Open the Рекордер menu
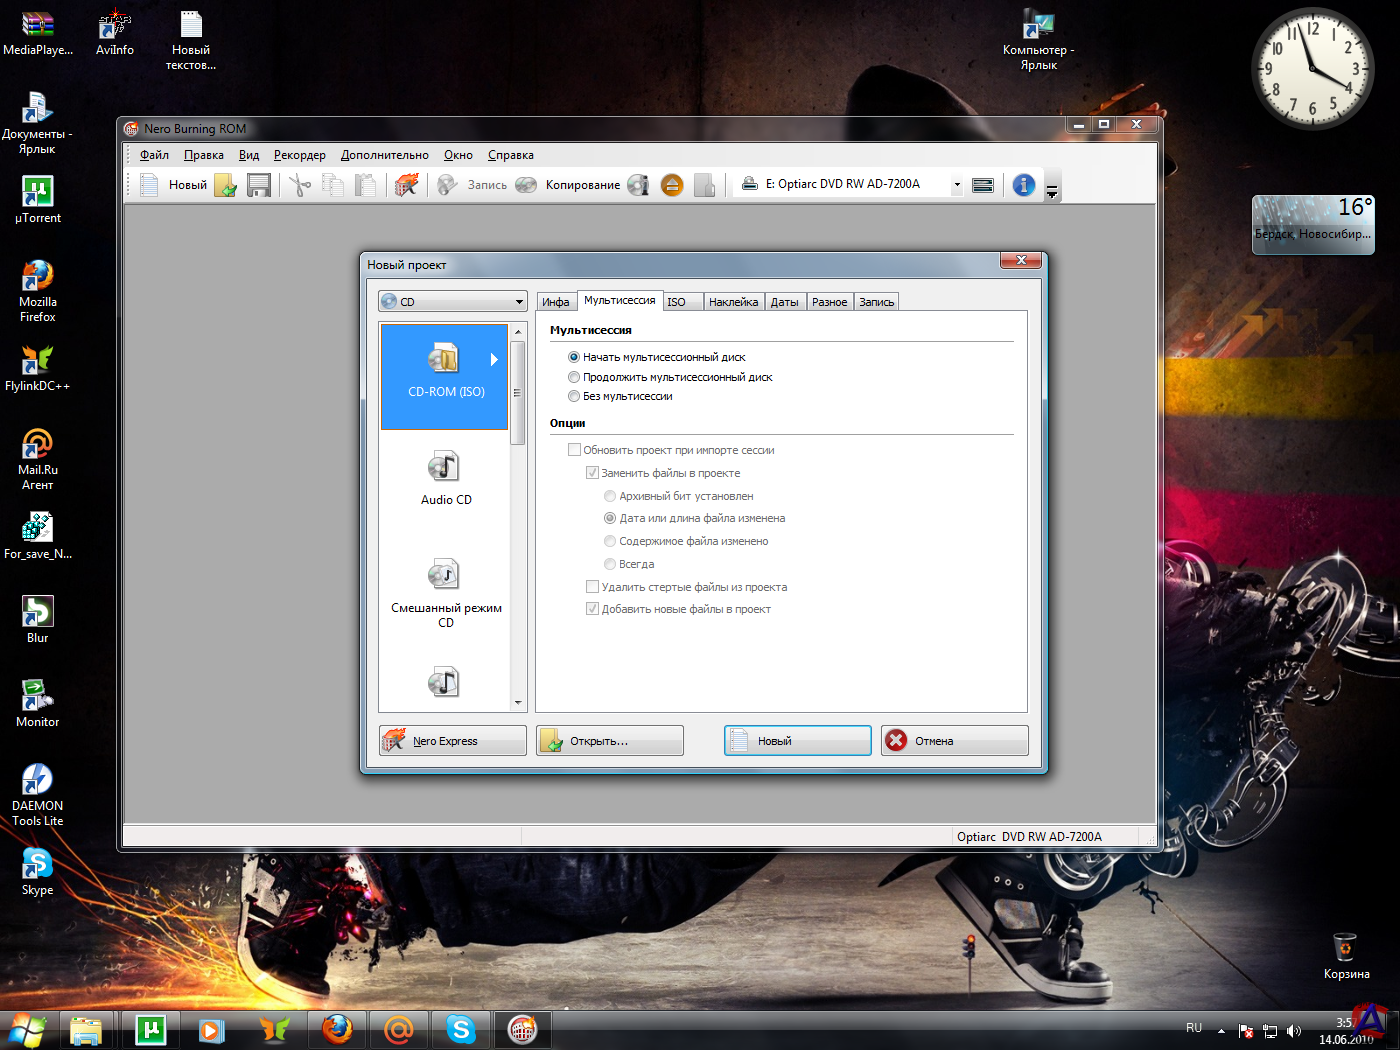 tap(299, 155)
